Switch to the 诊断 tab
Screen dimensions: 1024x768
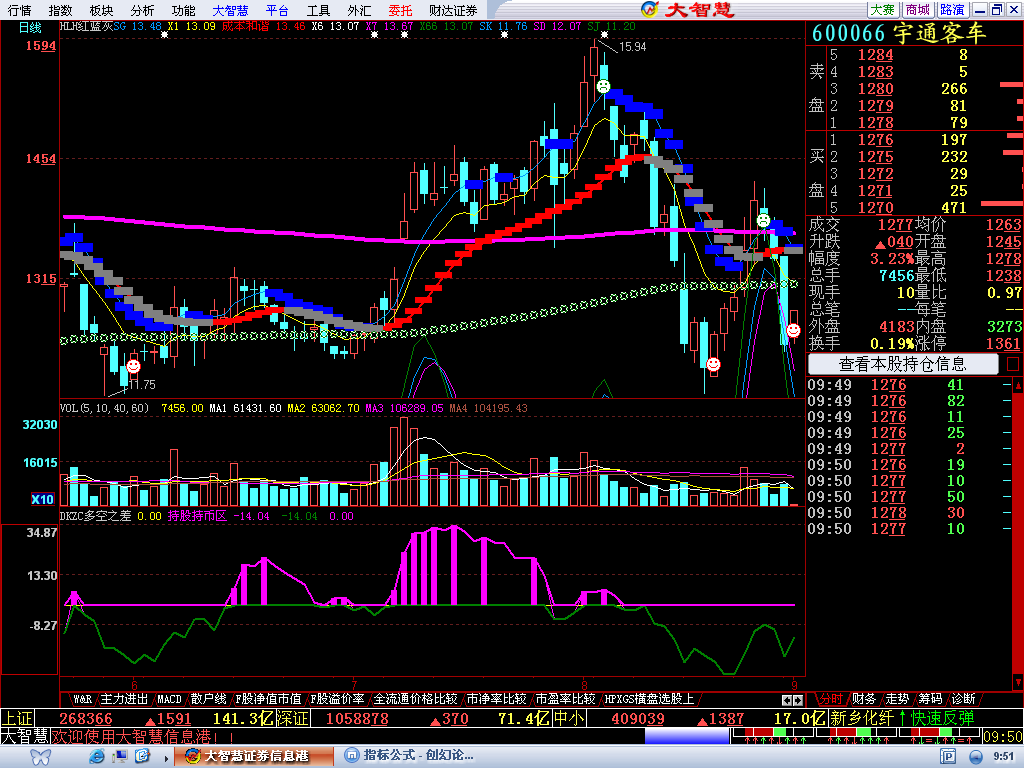click(x=964, y=699)
